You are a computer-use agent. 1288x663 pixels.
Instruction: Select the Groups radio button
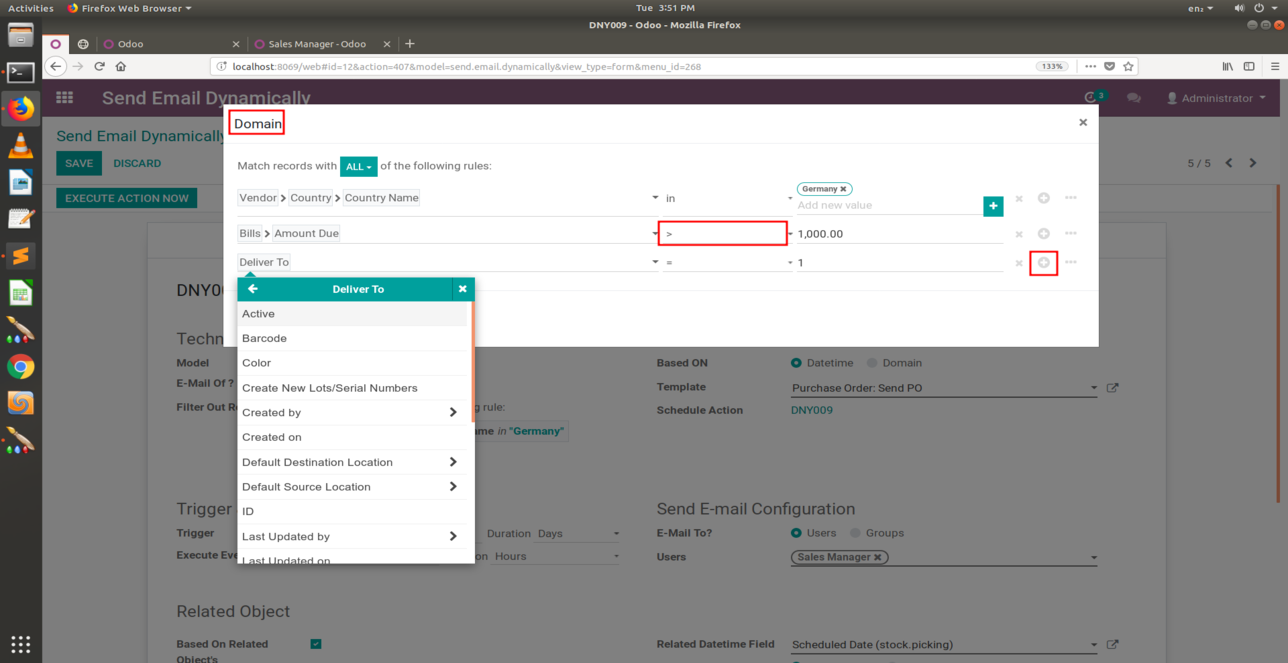tap(856, 533)
